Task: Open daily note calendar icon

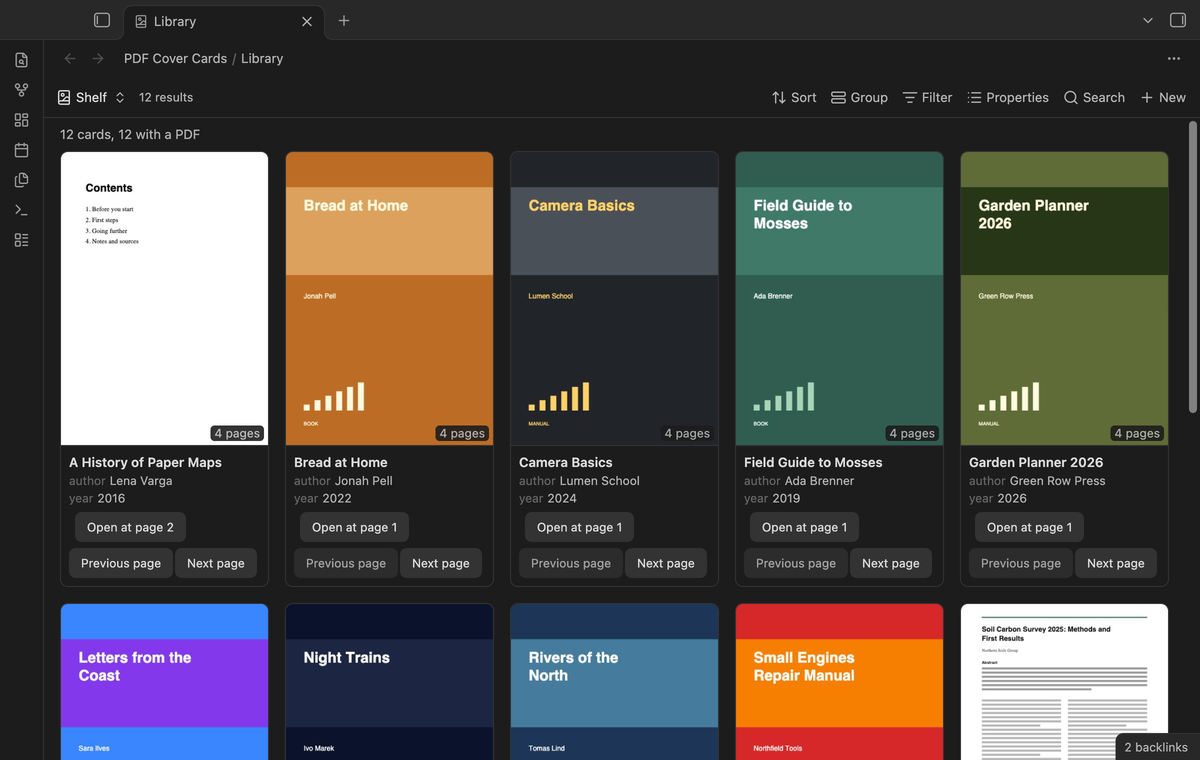Action: tap(21, 150)
